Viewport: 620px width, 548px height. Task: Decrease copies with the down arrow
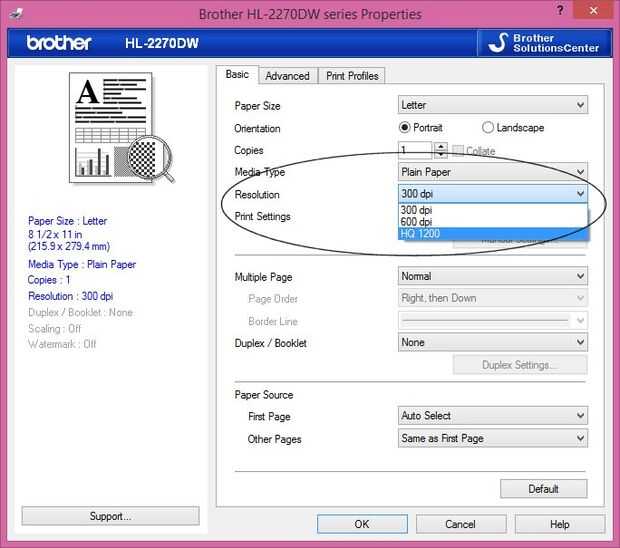[x=440, y=155]
